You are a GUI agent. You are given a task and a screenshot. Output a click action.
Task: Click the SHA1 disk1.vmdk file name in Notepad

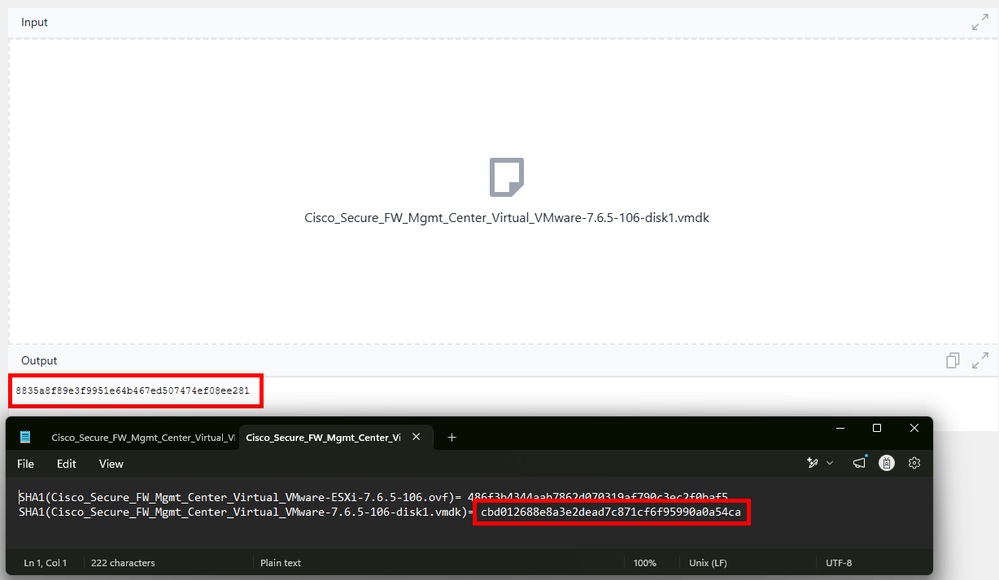(x=257, y=512)
